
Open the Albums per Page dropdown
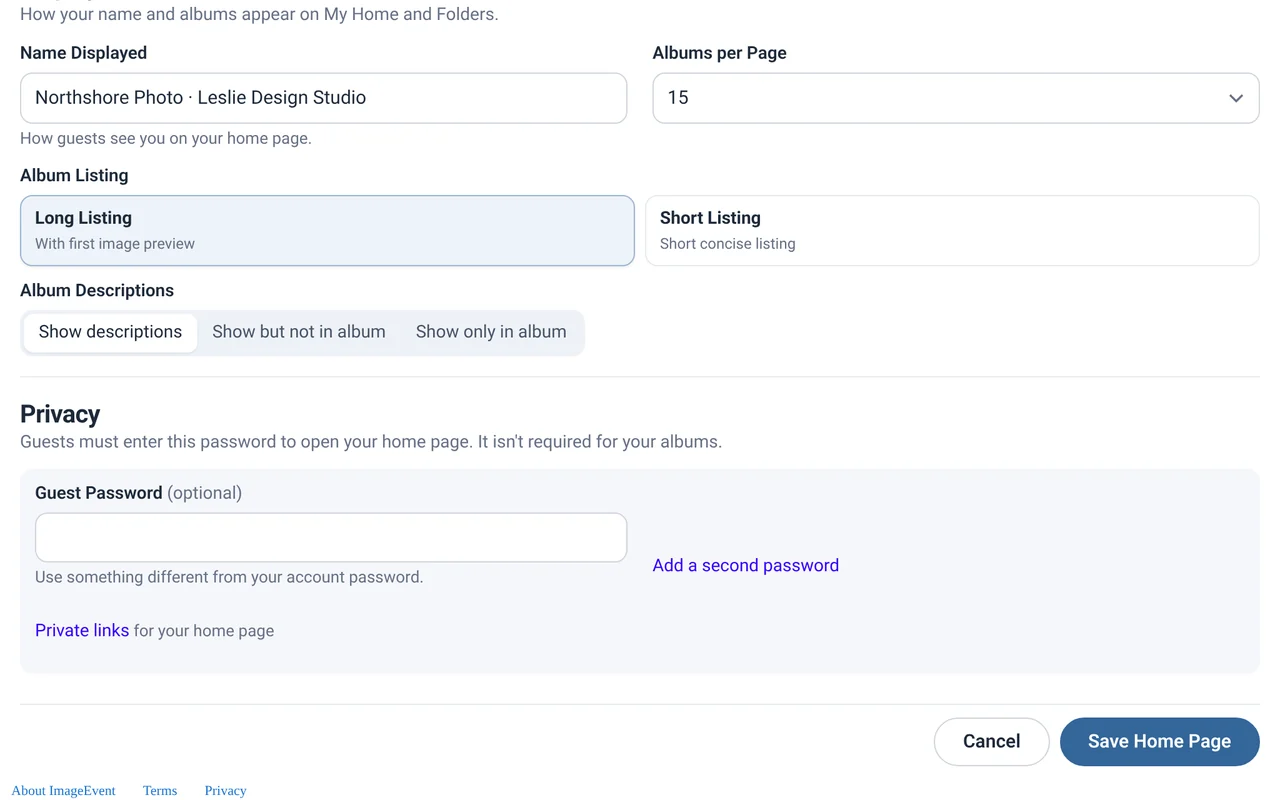click(x=955, y=98)
